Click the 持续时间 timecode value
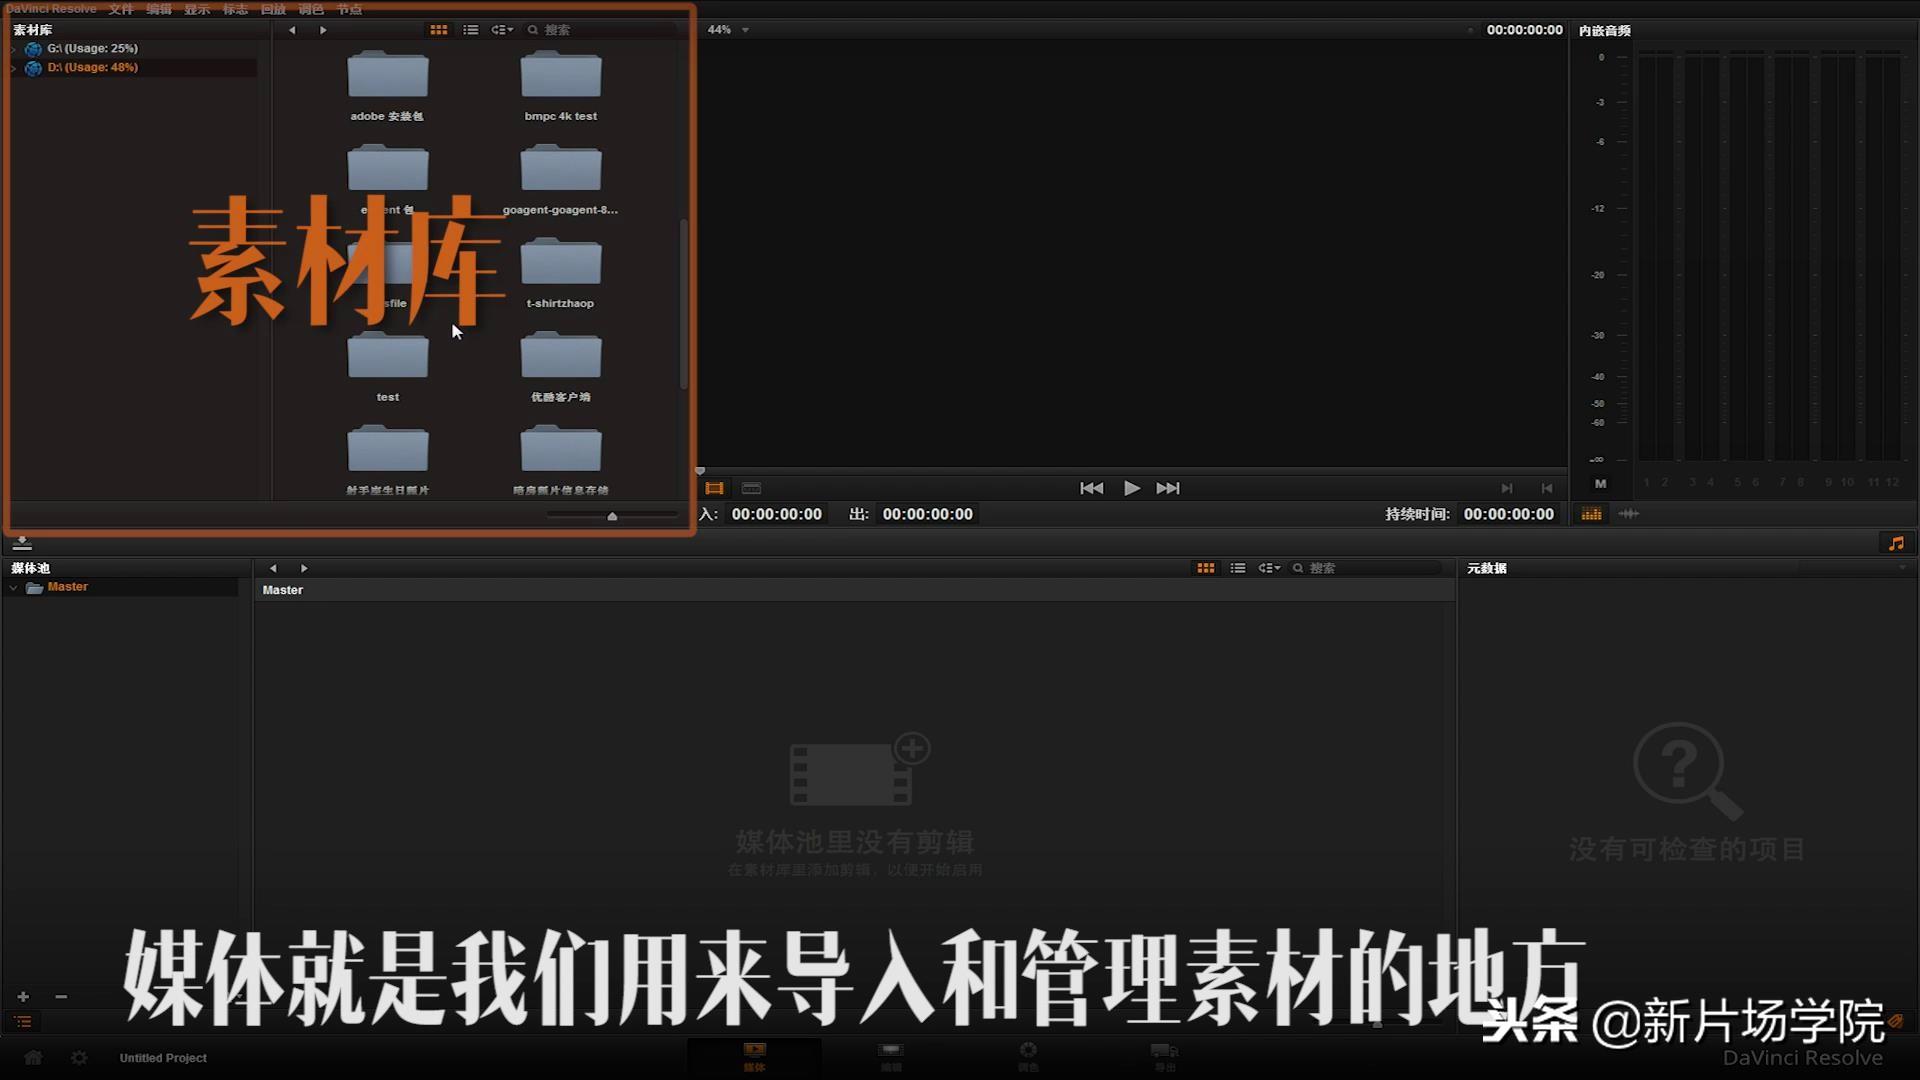Screen dimensions: 1920x1080 (x=1508, y=514)
